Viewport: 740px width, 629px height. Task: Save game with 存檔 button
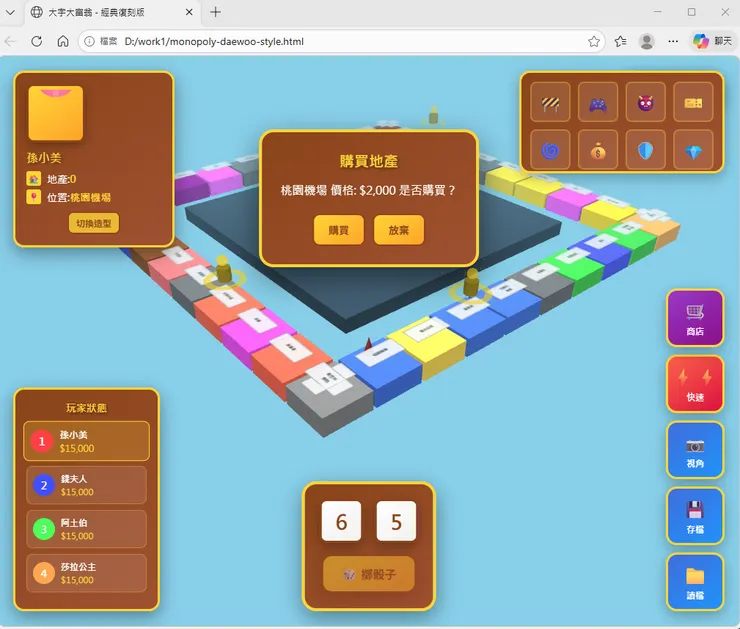click(x=695, y=516)
